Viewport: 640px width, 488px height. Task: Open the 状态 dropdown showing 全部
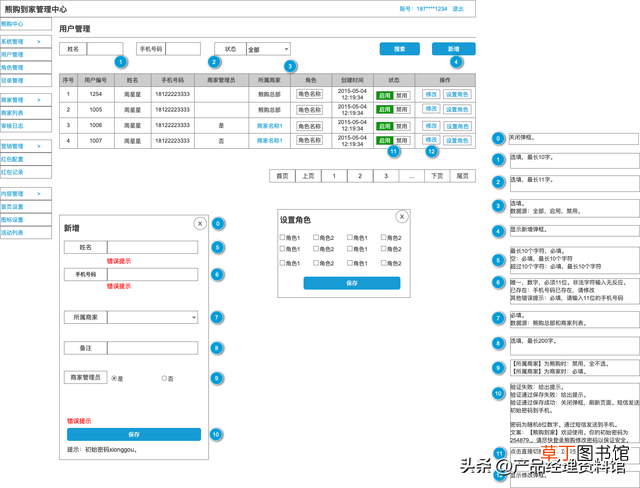(268, 49)
